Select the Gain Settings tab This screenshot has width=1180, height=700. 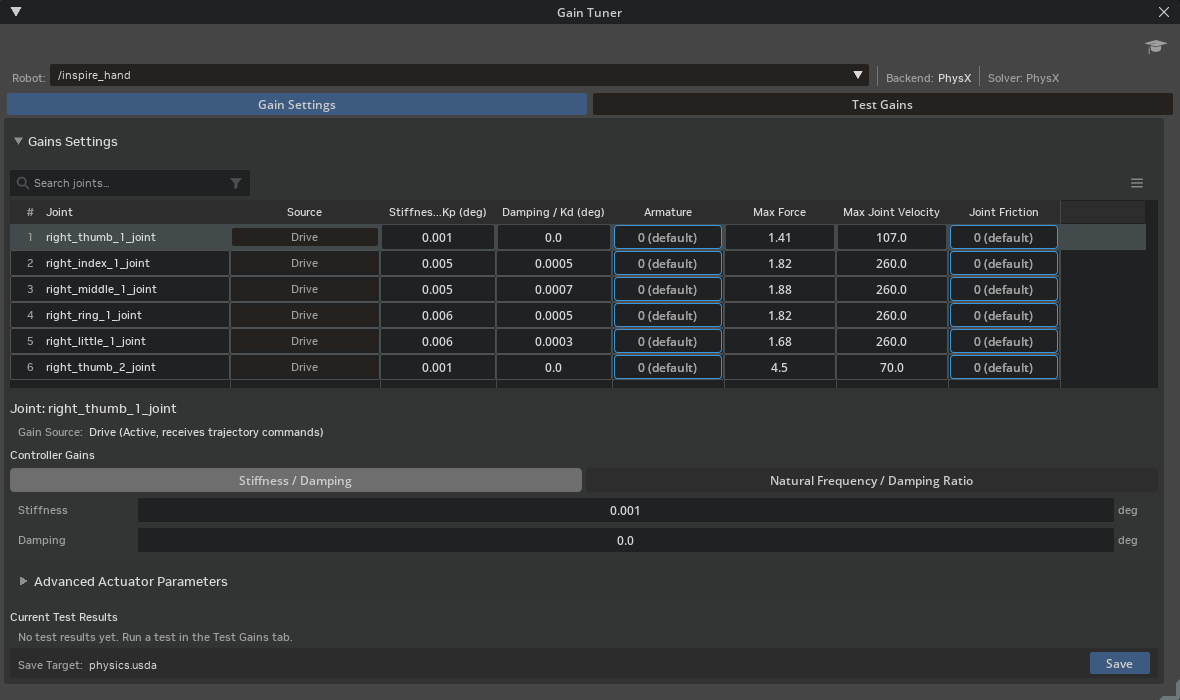[x=297, y=105]
